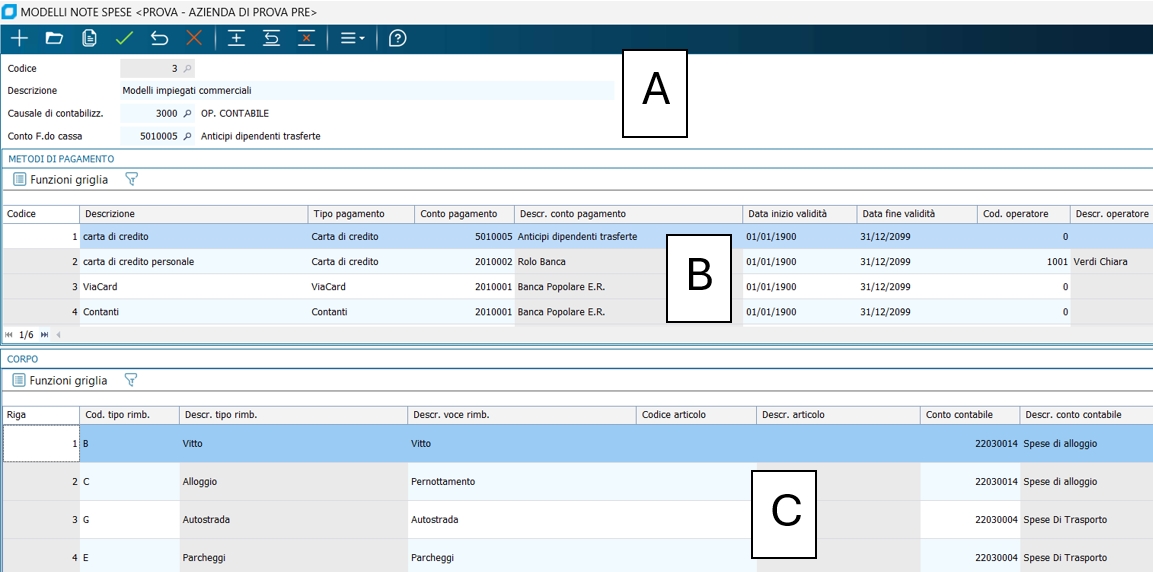Click the Descrizione input field
Viewport: 1153px width, 572px height.
click(x=366, y=91)
